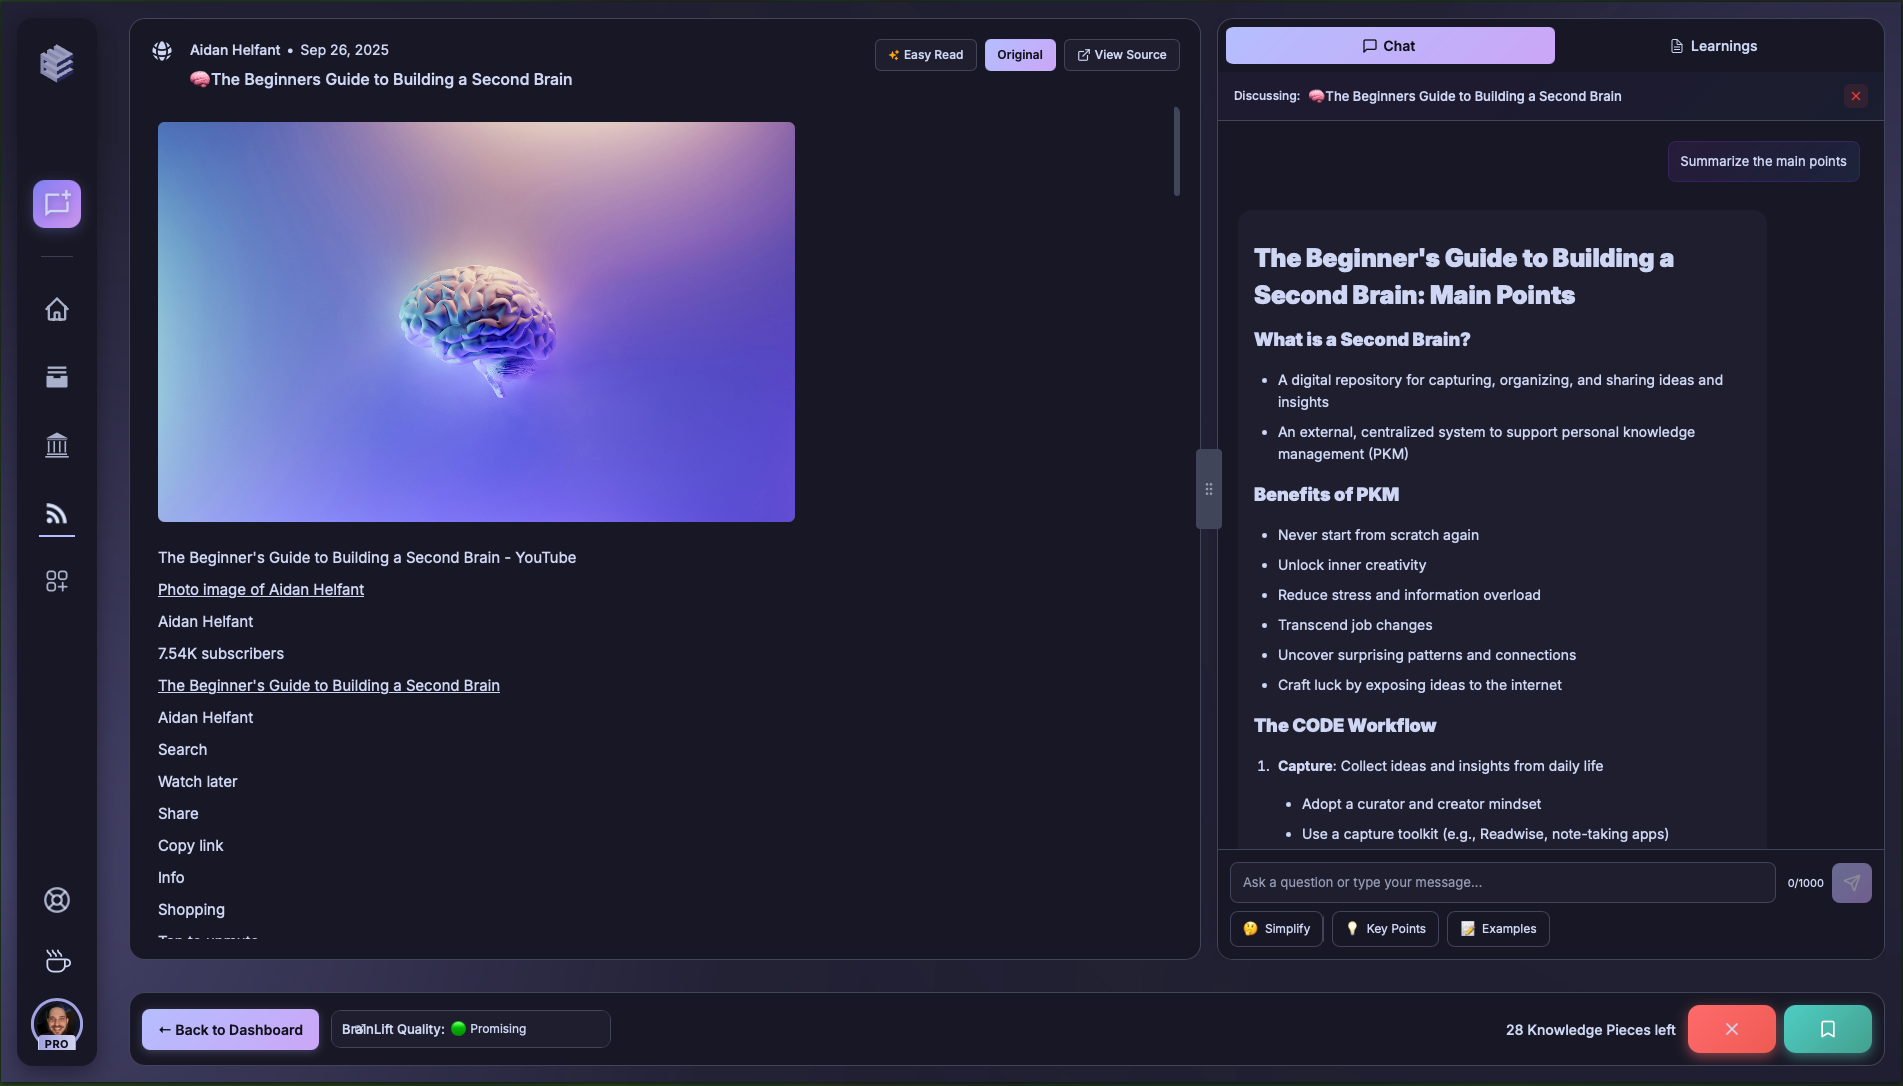Screen dimensions: 1903x1086
Task: Open the Second Brain article link
Action: [328, 685]
